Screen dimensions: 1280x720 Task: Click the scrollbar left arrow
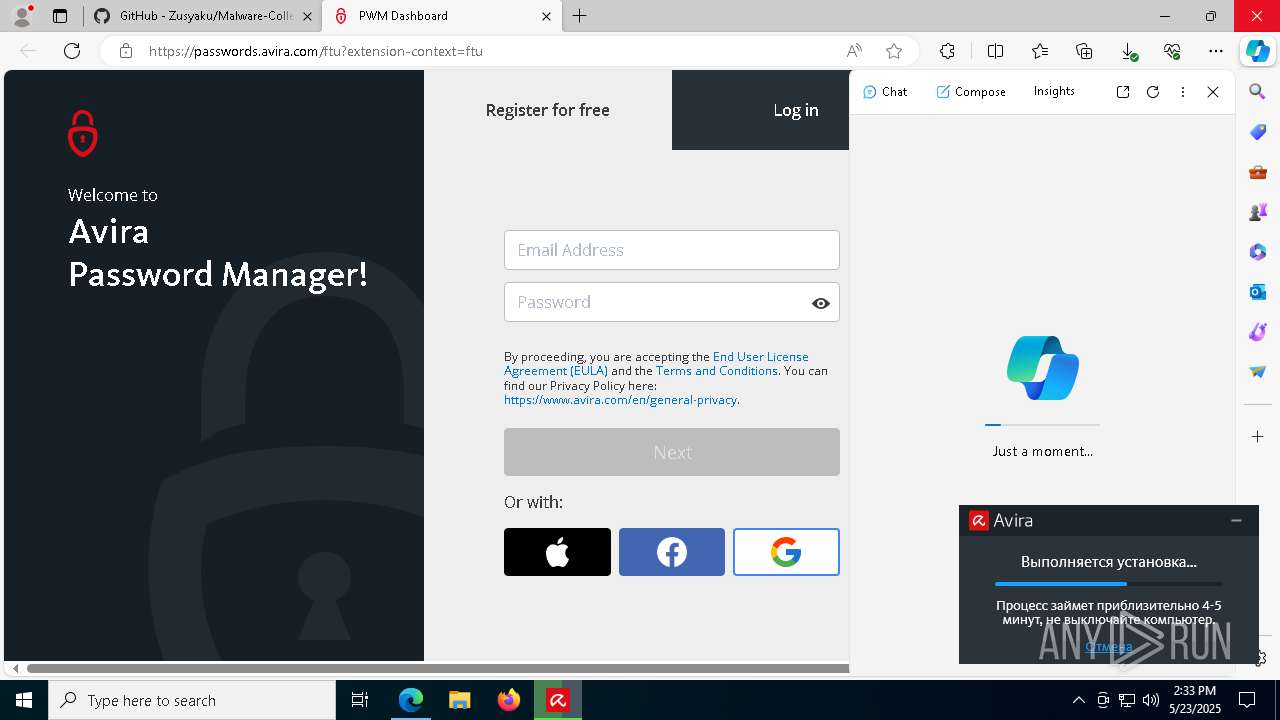click(x=14, y=668)
